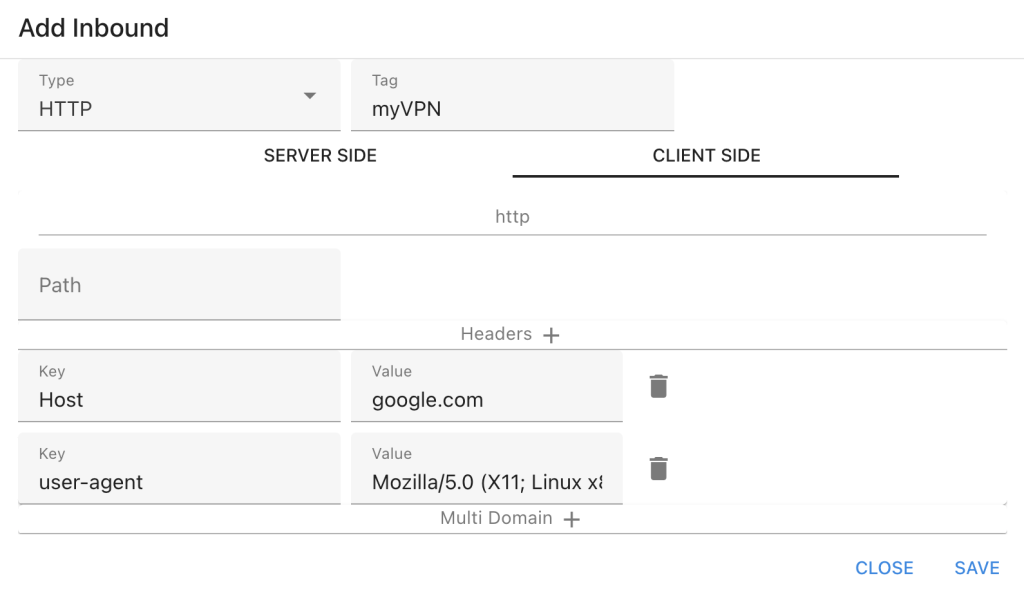Click the Headers section label text

click(x=496, y=334)
